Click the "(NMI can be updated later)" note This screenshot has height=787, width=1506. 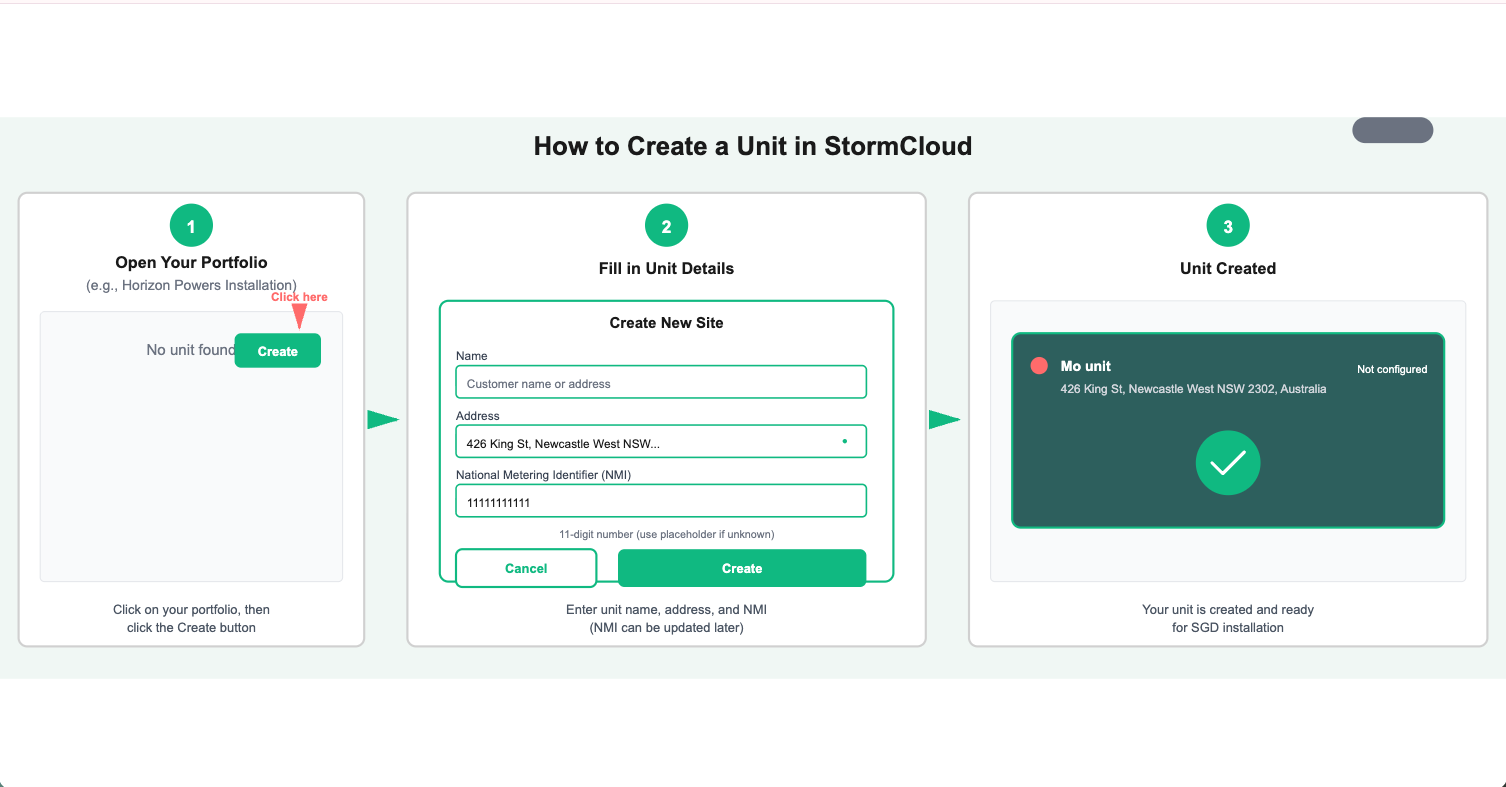667,628
